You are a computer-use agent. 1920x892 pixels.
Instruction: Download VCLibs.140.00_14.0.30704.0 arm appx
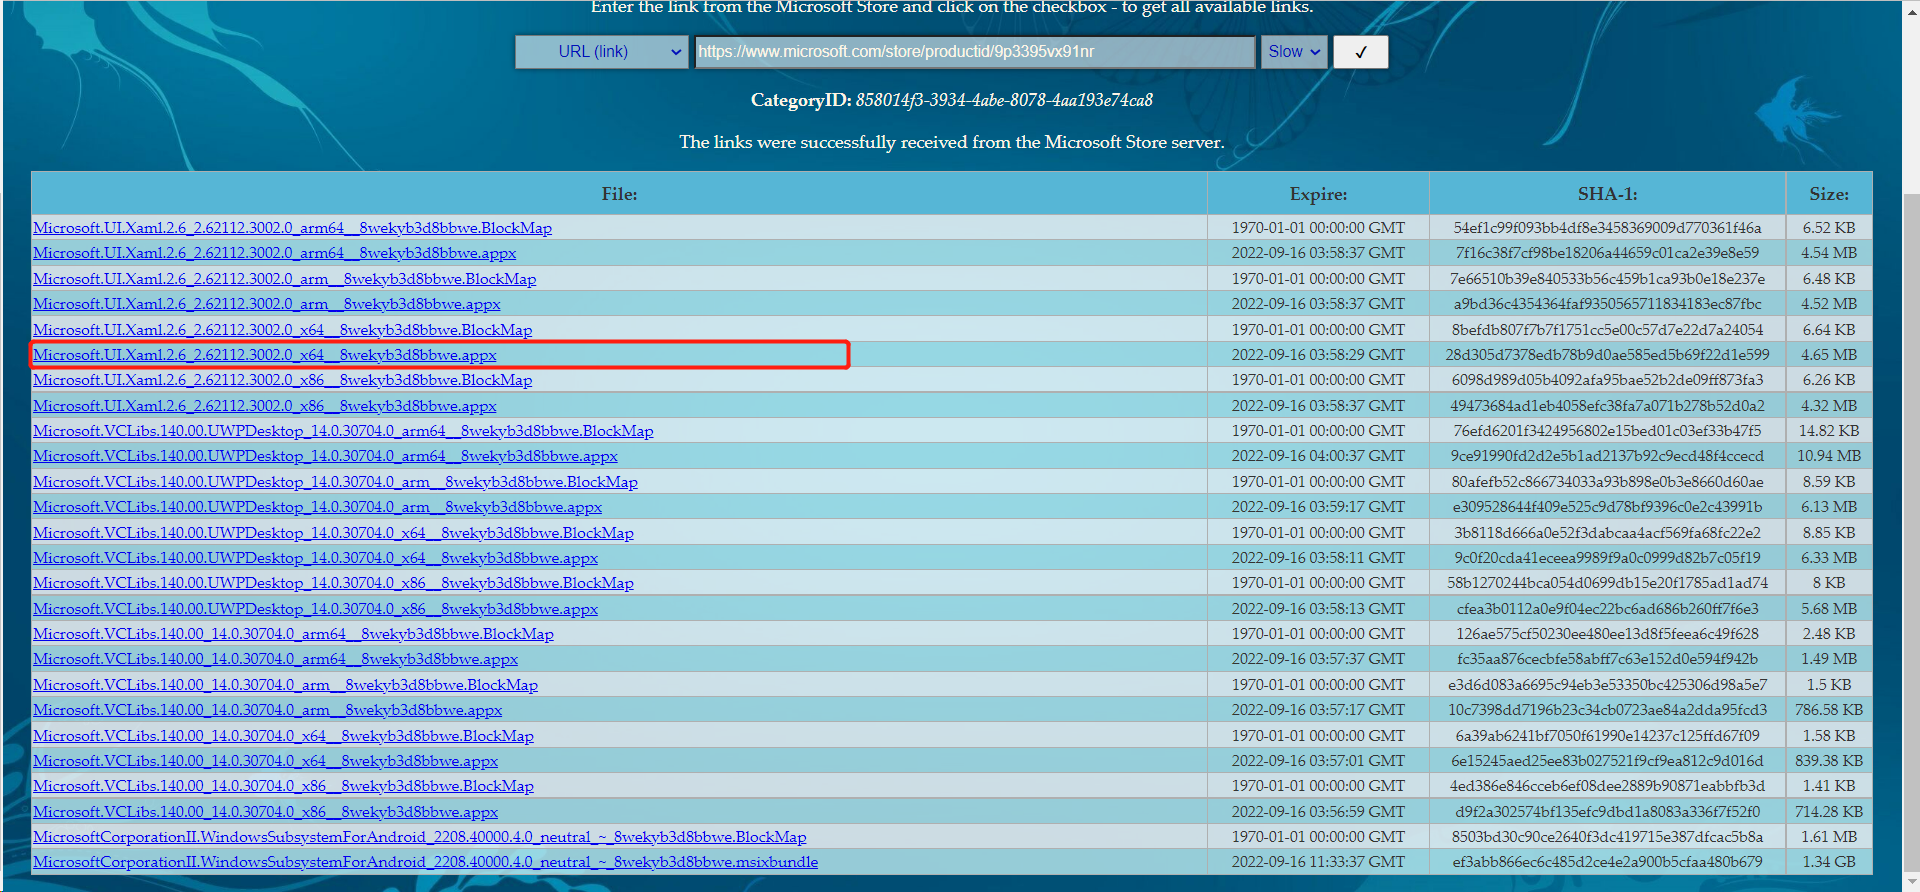pos(267,710)
